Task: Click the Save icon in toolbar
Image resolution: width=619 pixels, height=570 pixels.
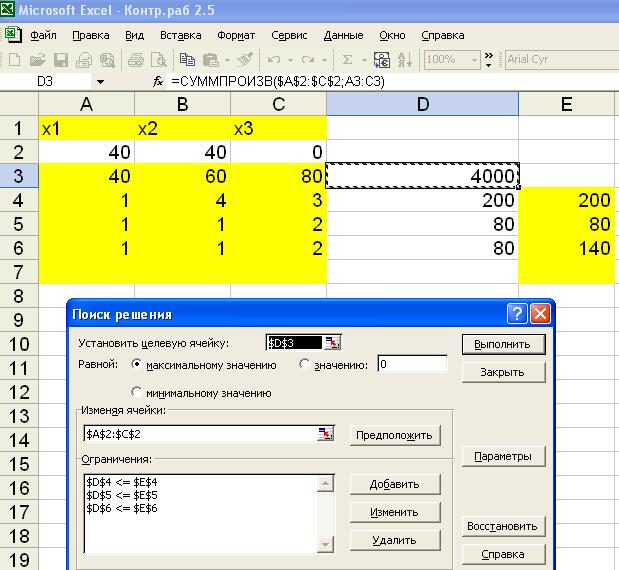Action: pyautogui.click(x=59, y=59)
